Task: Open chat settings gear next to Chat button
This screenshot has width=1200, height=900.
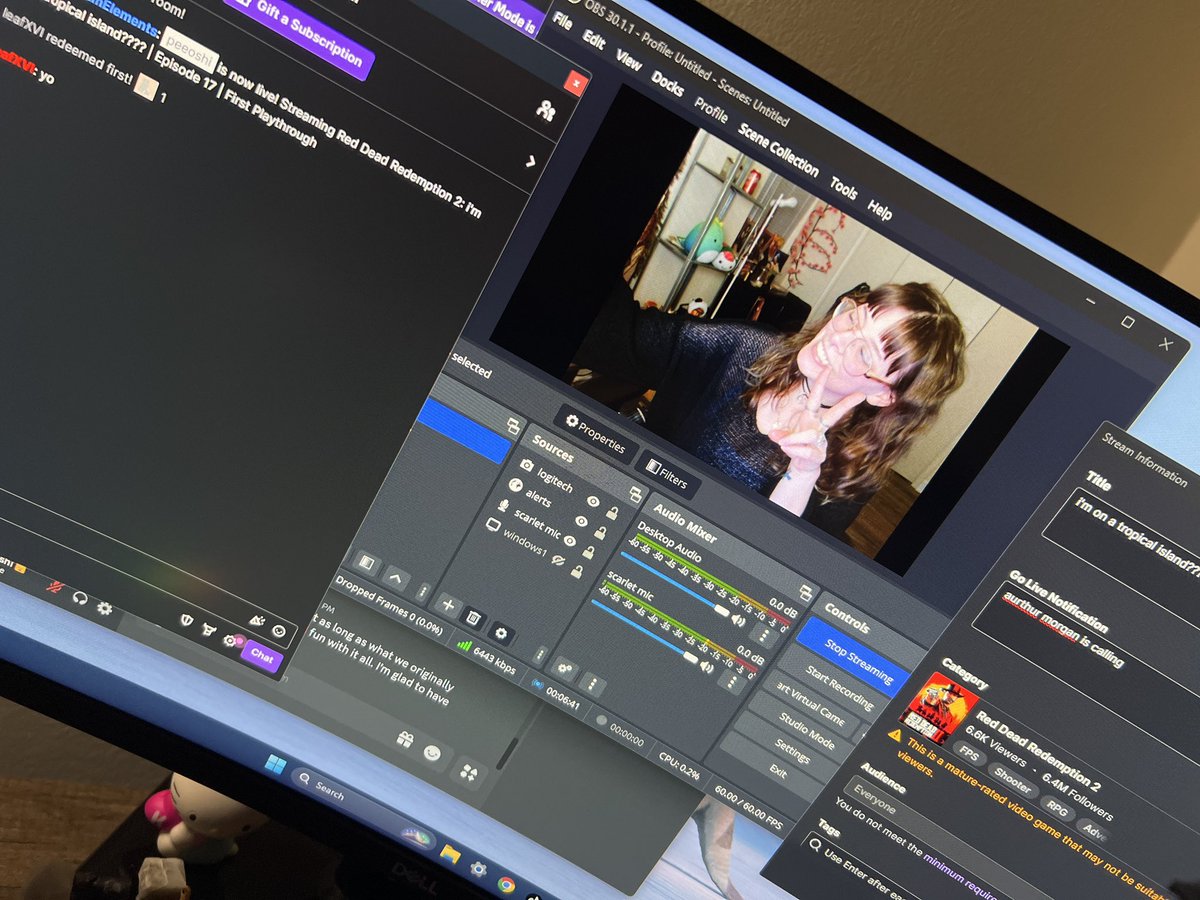Action: point(231,641)
